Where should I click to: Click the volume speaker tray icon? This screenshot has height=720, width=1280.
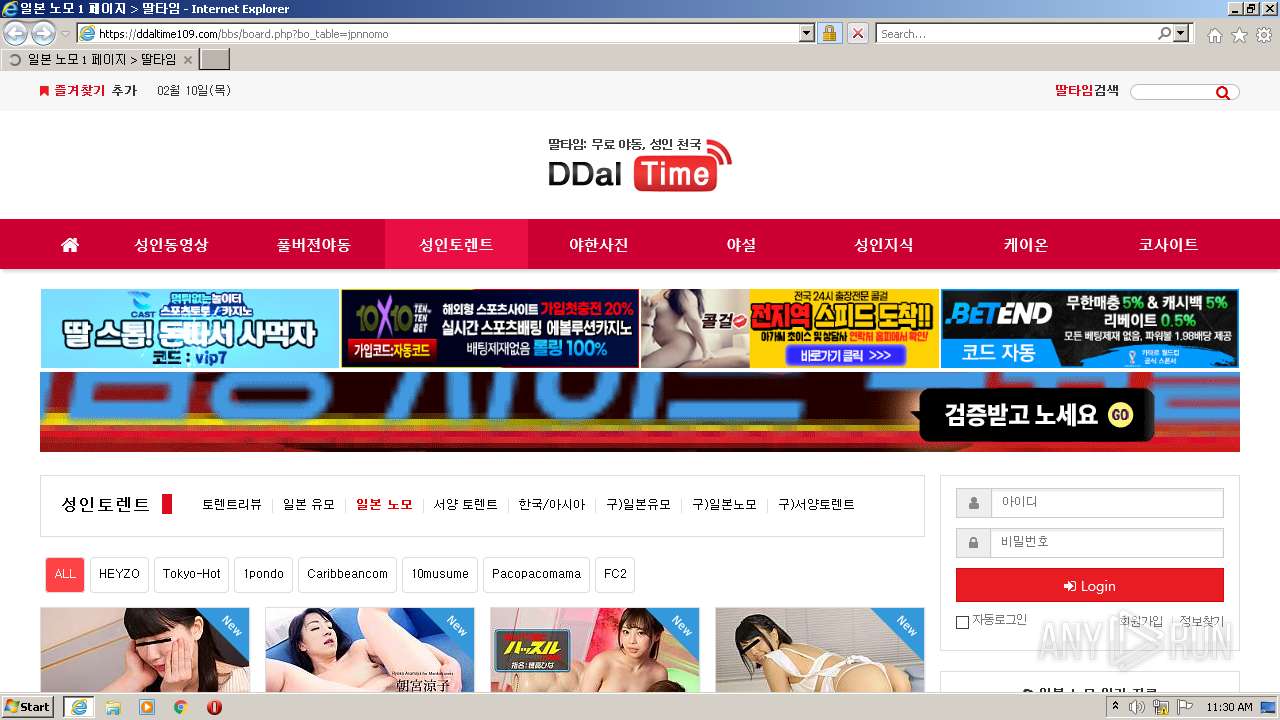point(1137,707)
